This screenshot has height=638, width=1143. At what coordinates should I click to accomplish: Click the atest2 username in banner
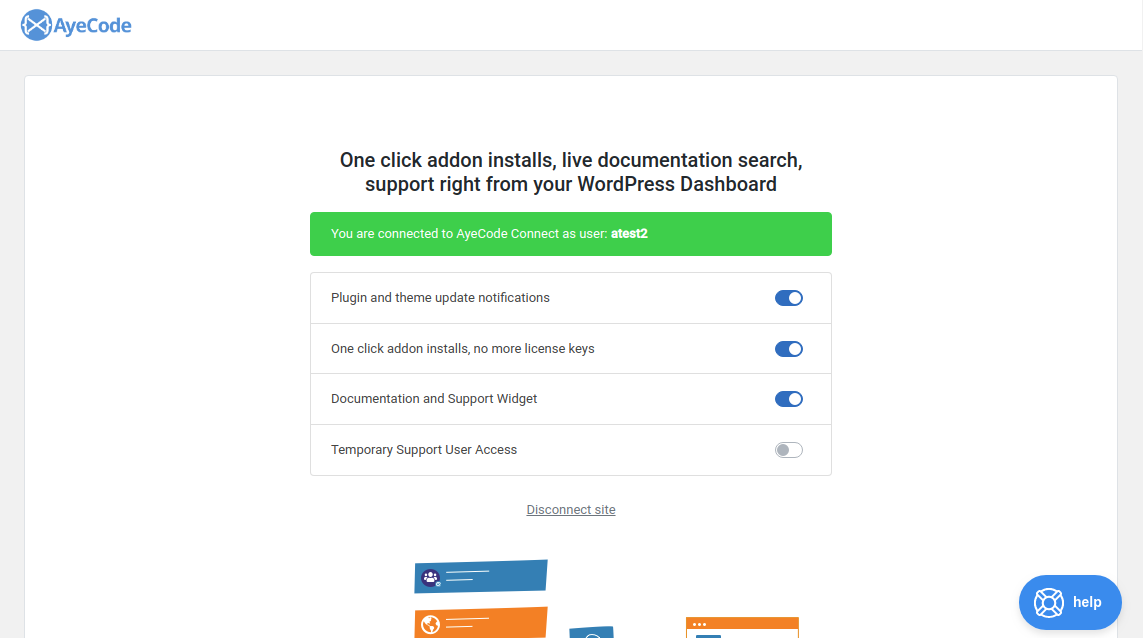point(629,234)
